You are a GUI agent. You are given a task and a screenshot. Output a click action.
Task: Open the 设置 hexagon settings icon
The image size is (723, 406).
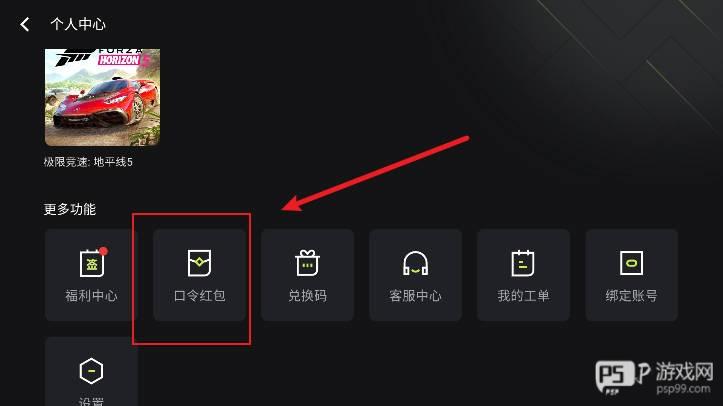(91, 371)
